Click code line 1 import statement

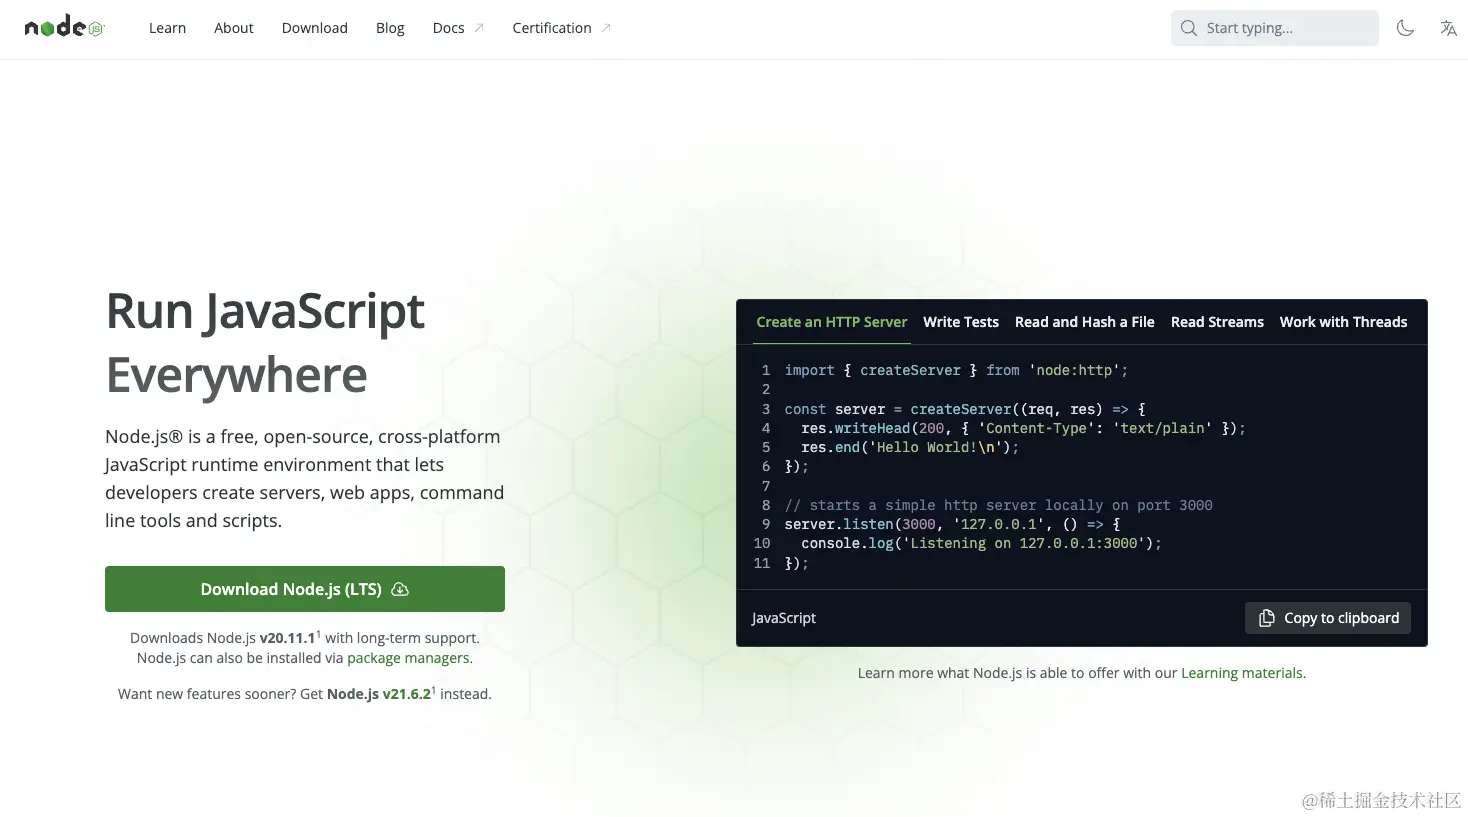956,370
